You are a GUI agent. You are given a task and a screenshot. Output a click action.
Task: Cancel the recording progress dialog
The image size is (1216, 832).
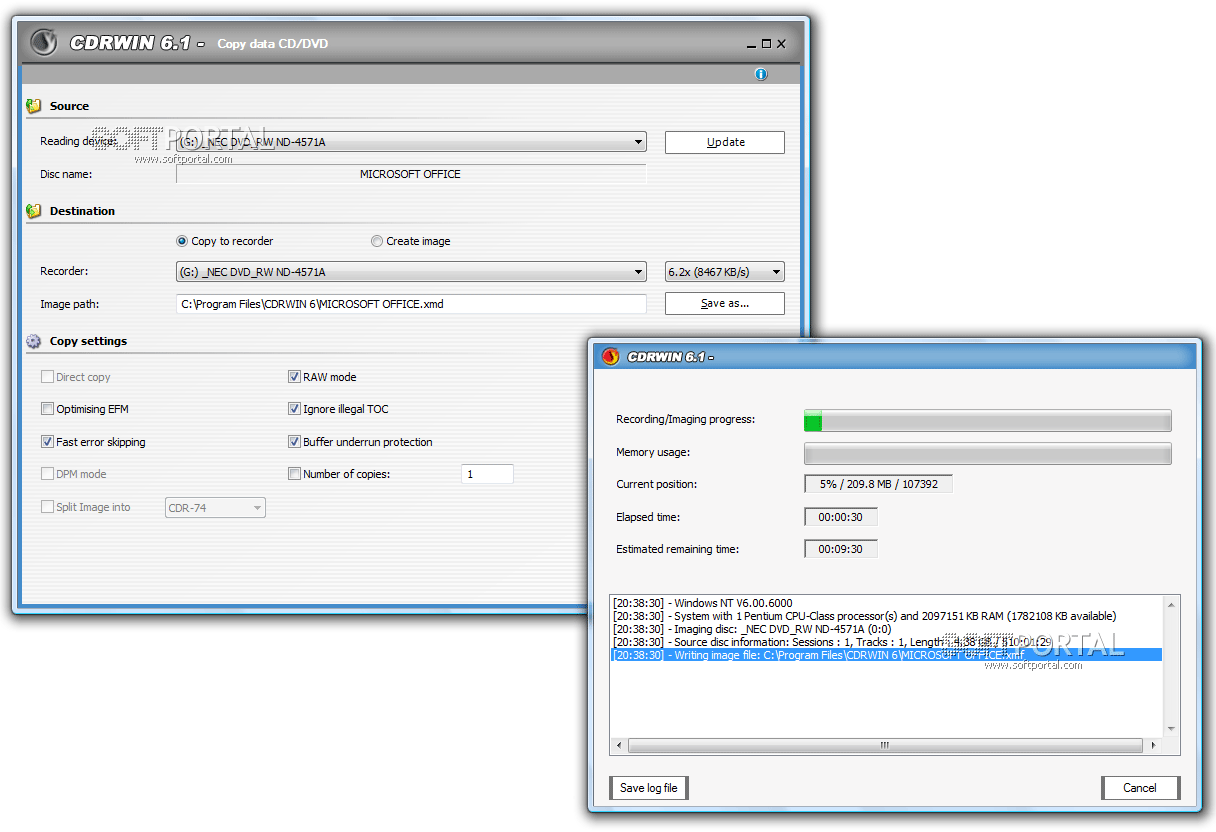1140,788
